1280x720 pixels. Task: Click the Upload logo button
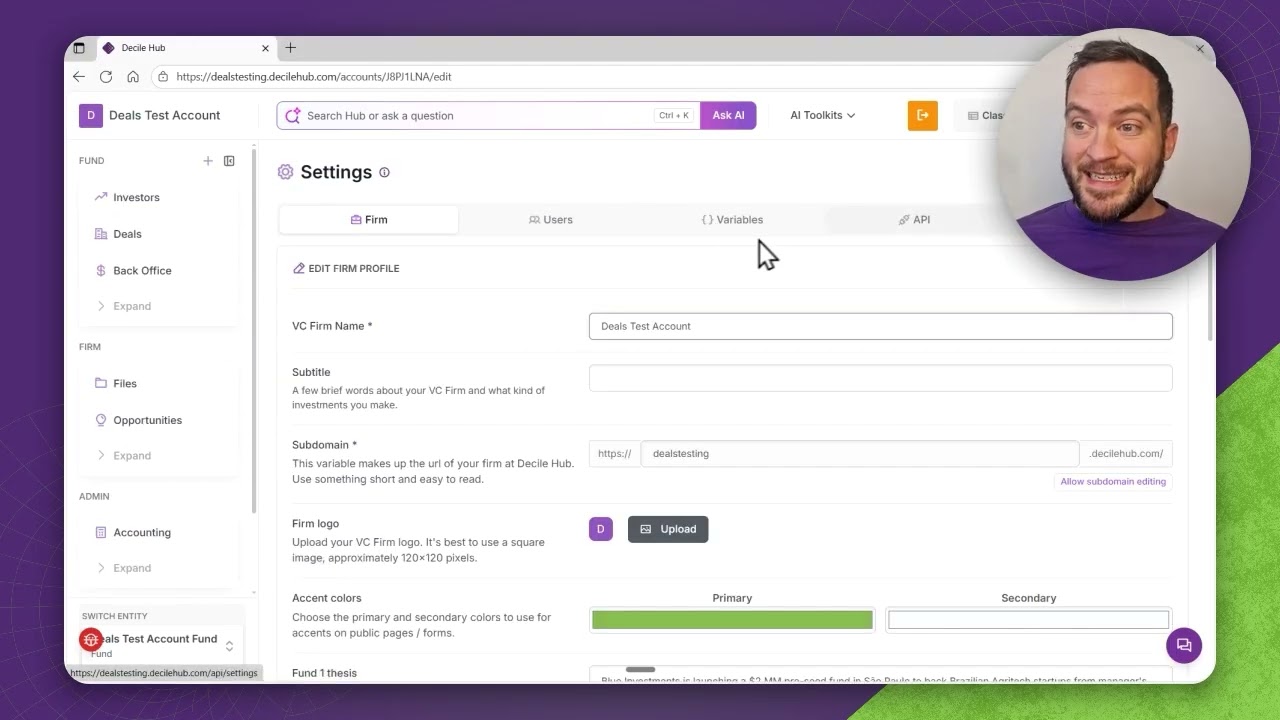tap(668, 529)
